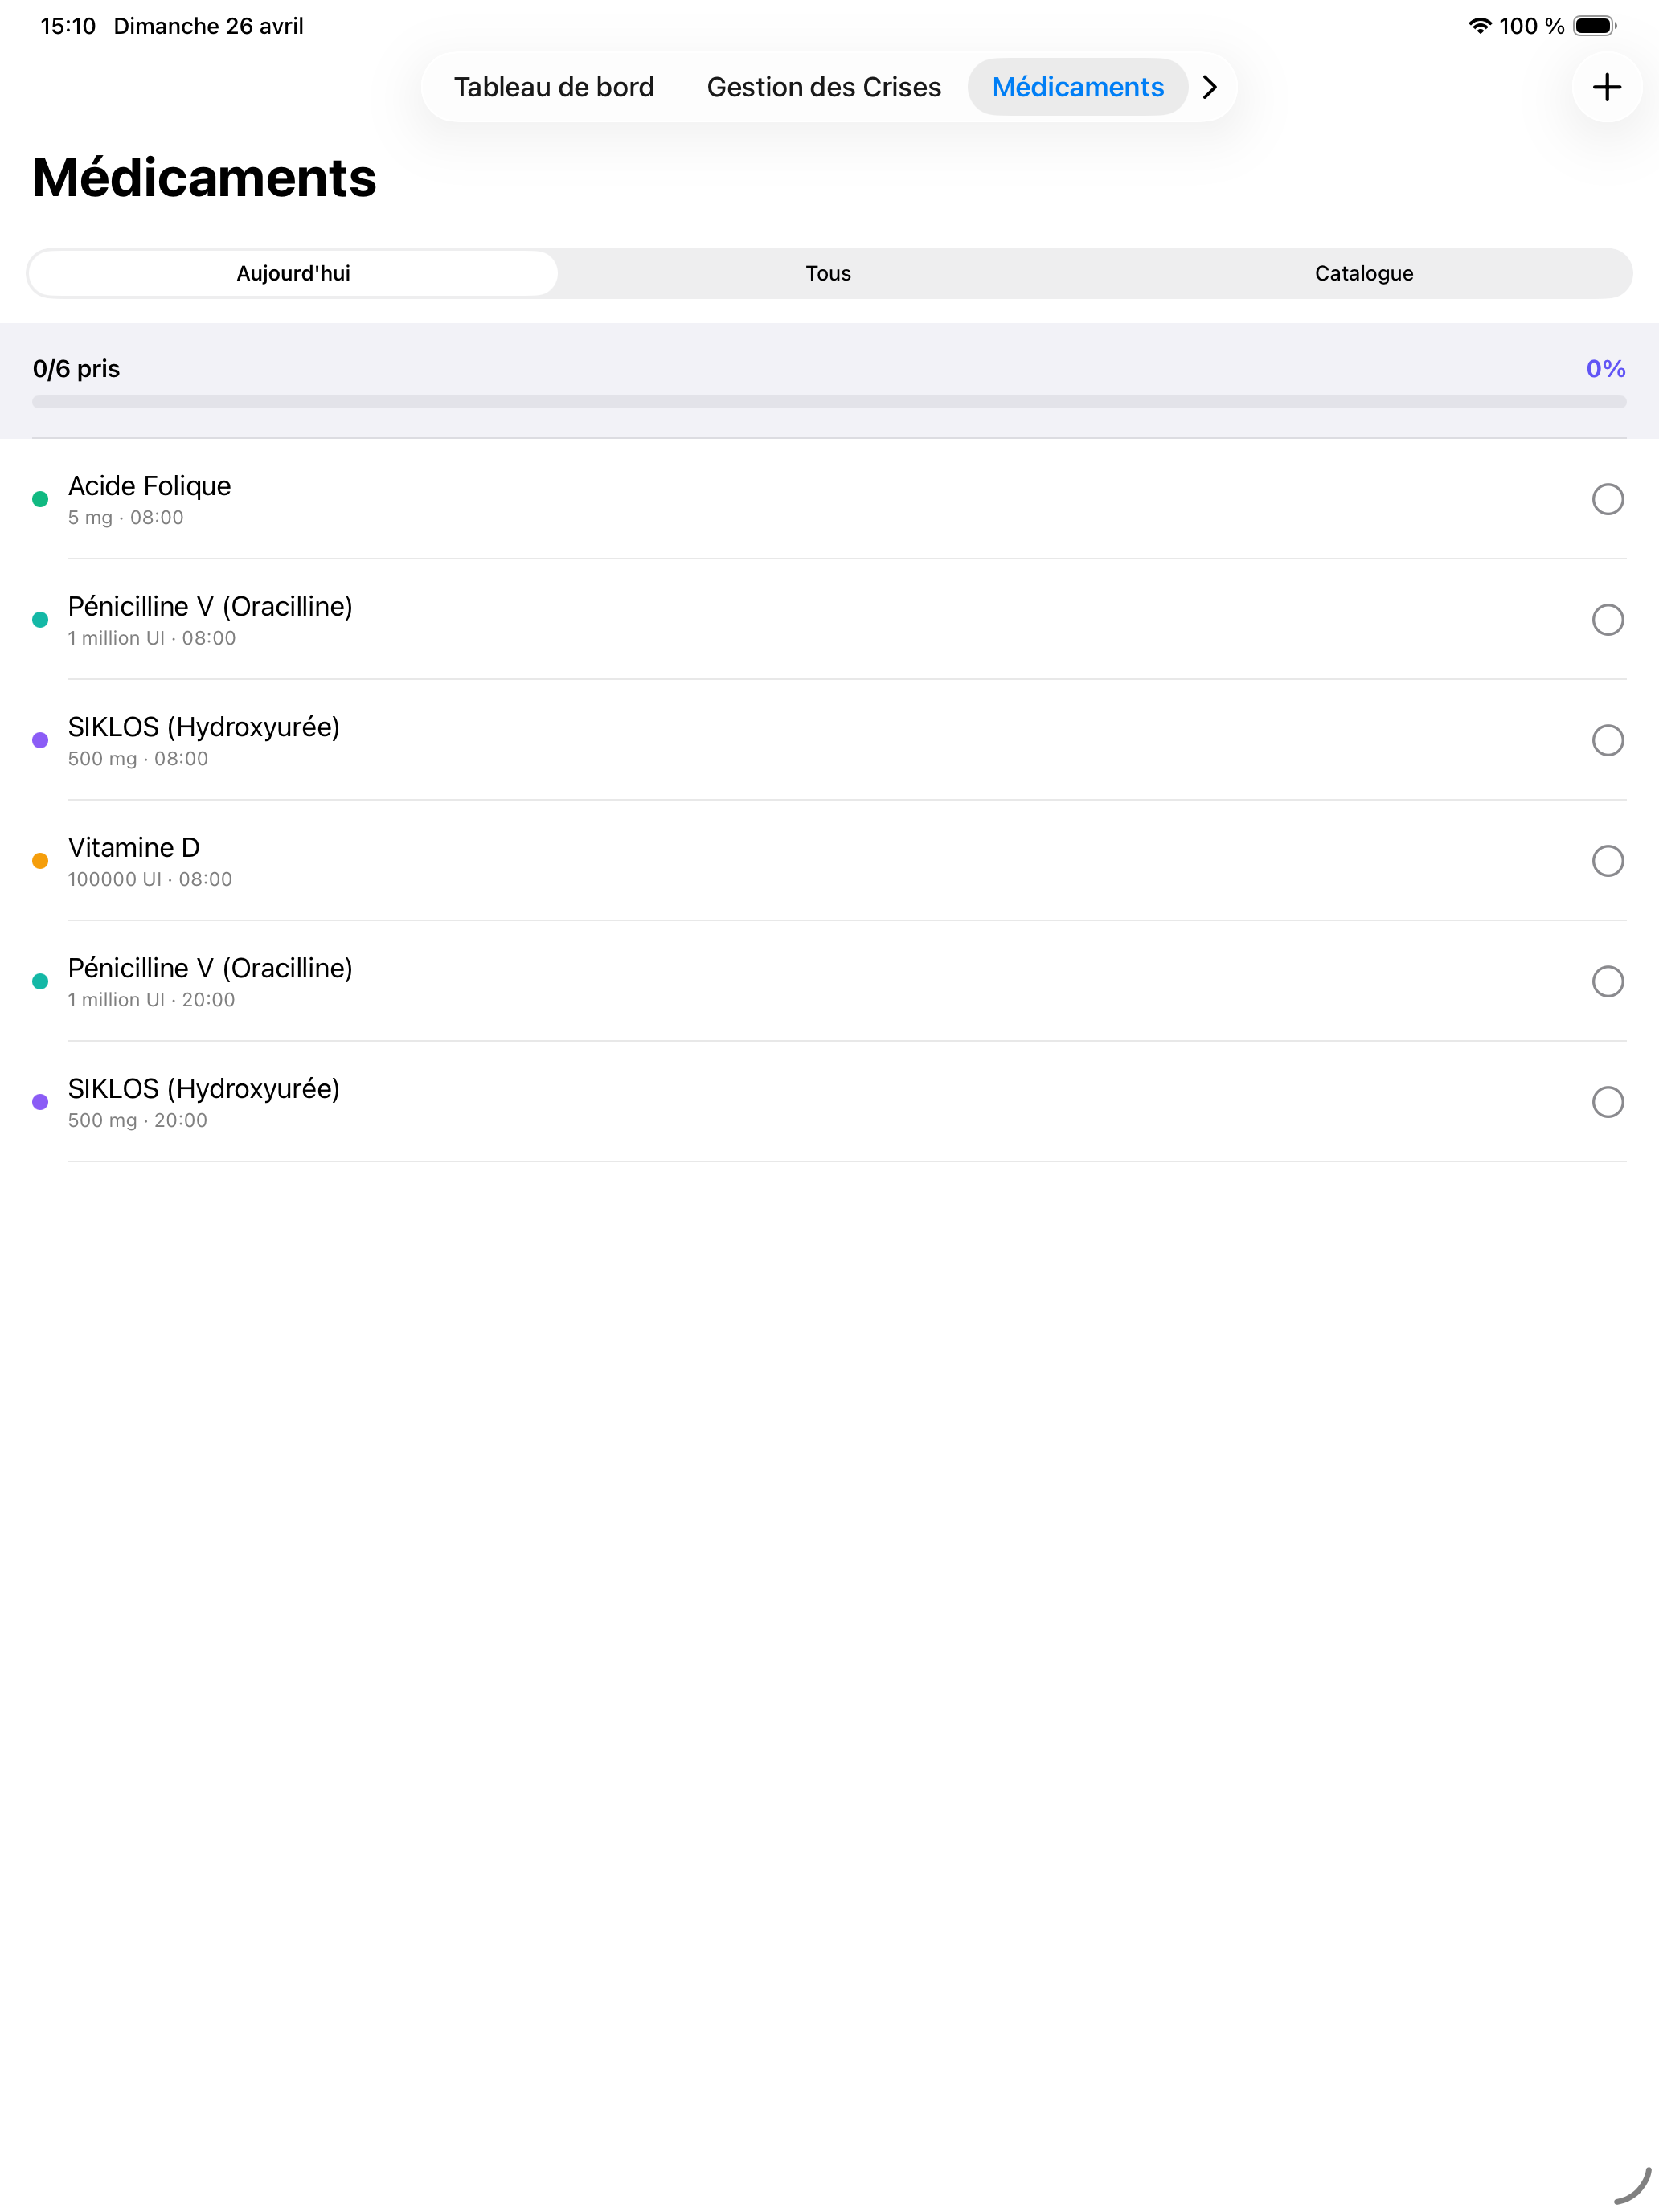Click the purple dot beside SIKLOS 08:00

click(x=40, y=740)
